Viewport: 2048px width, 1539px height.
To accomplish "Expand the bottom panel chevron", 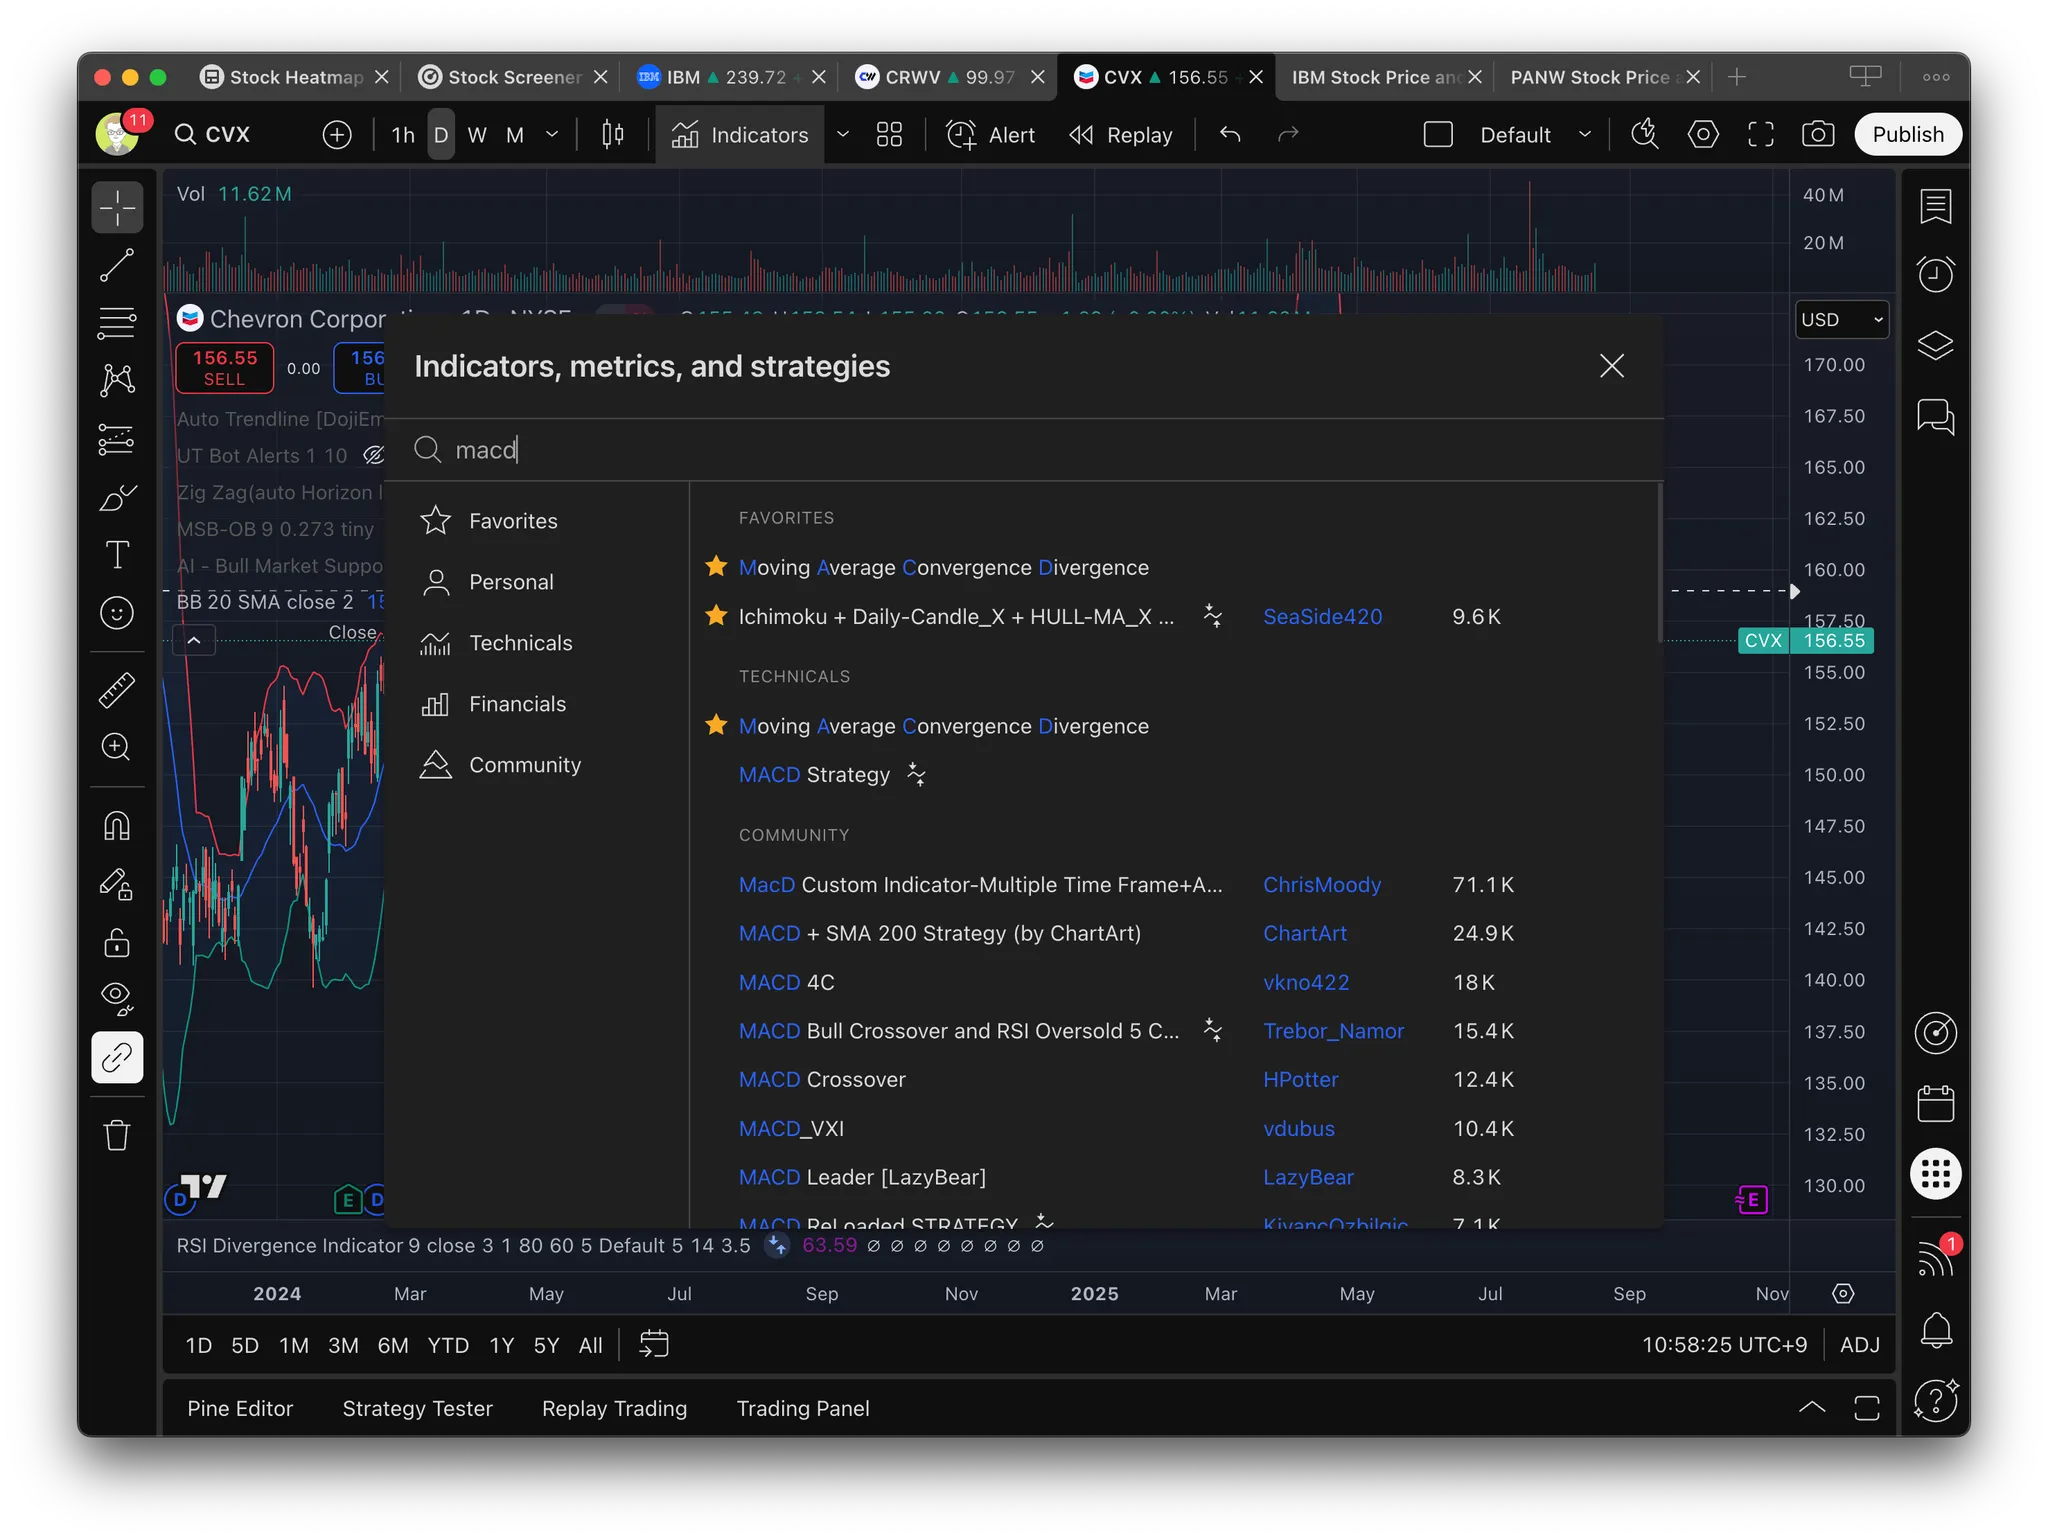I will [1812, 1408].
